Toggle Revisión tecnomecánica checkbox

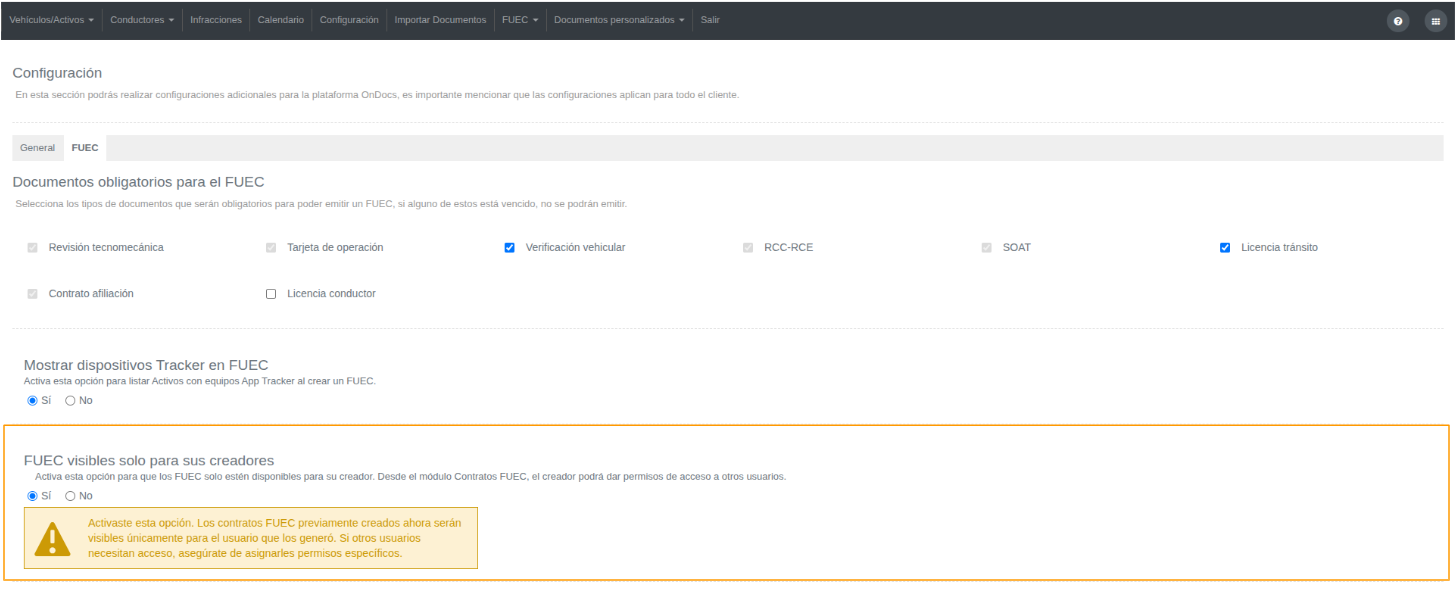click(x=33, y=248)
